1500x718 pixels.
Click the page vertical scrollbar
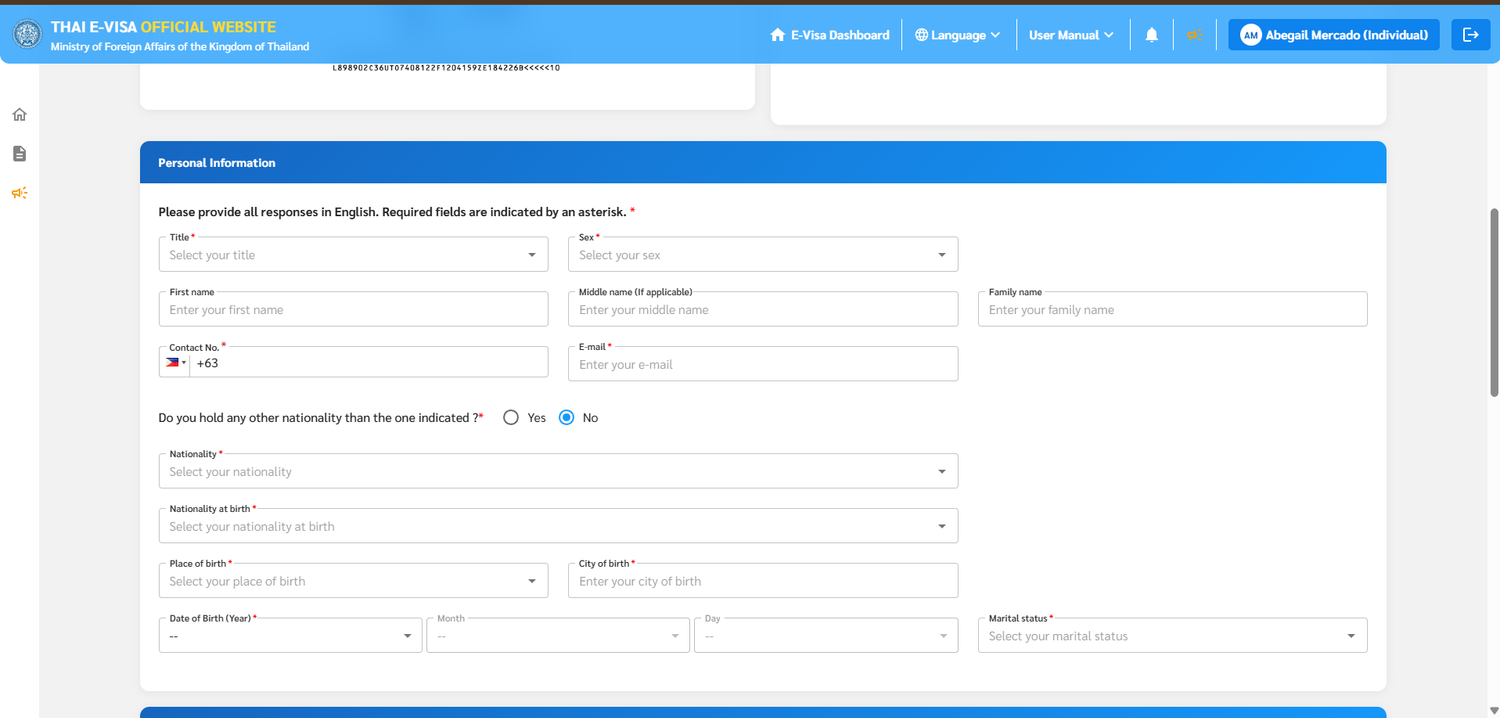(x=1494, y=302)
